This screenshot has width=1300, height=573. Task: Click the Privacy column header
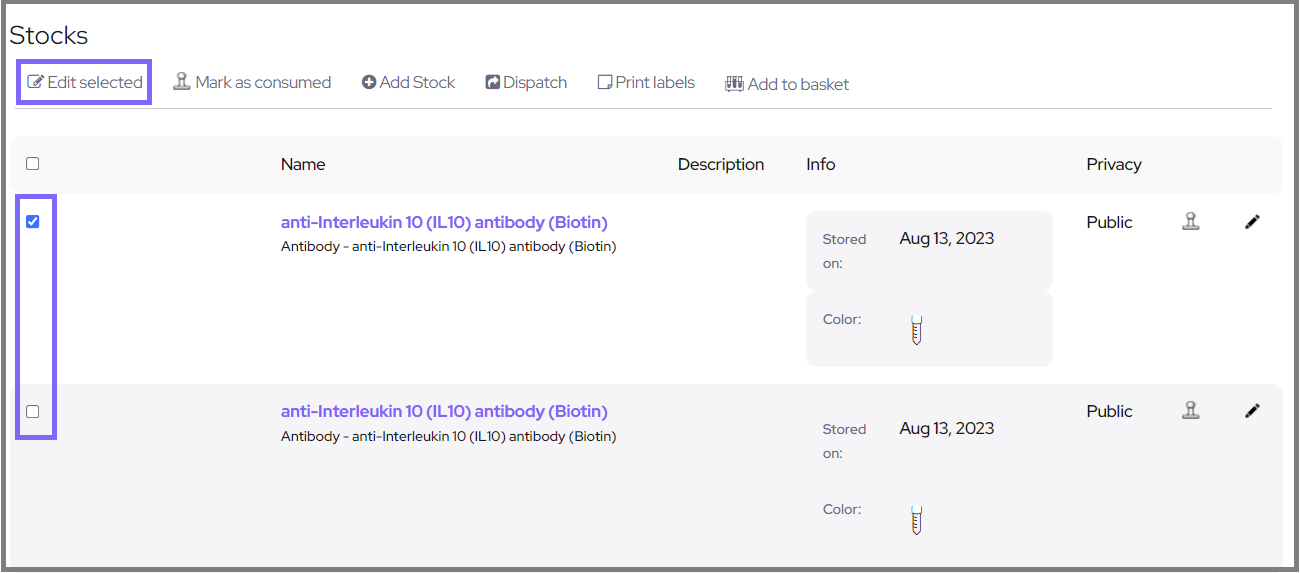[1113, 164]
